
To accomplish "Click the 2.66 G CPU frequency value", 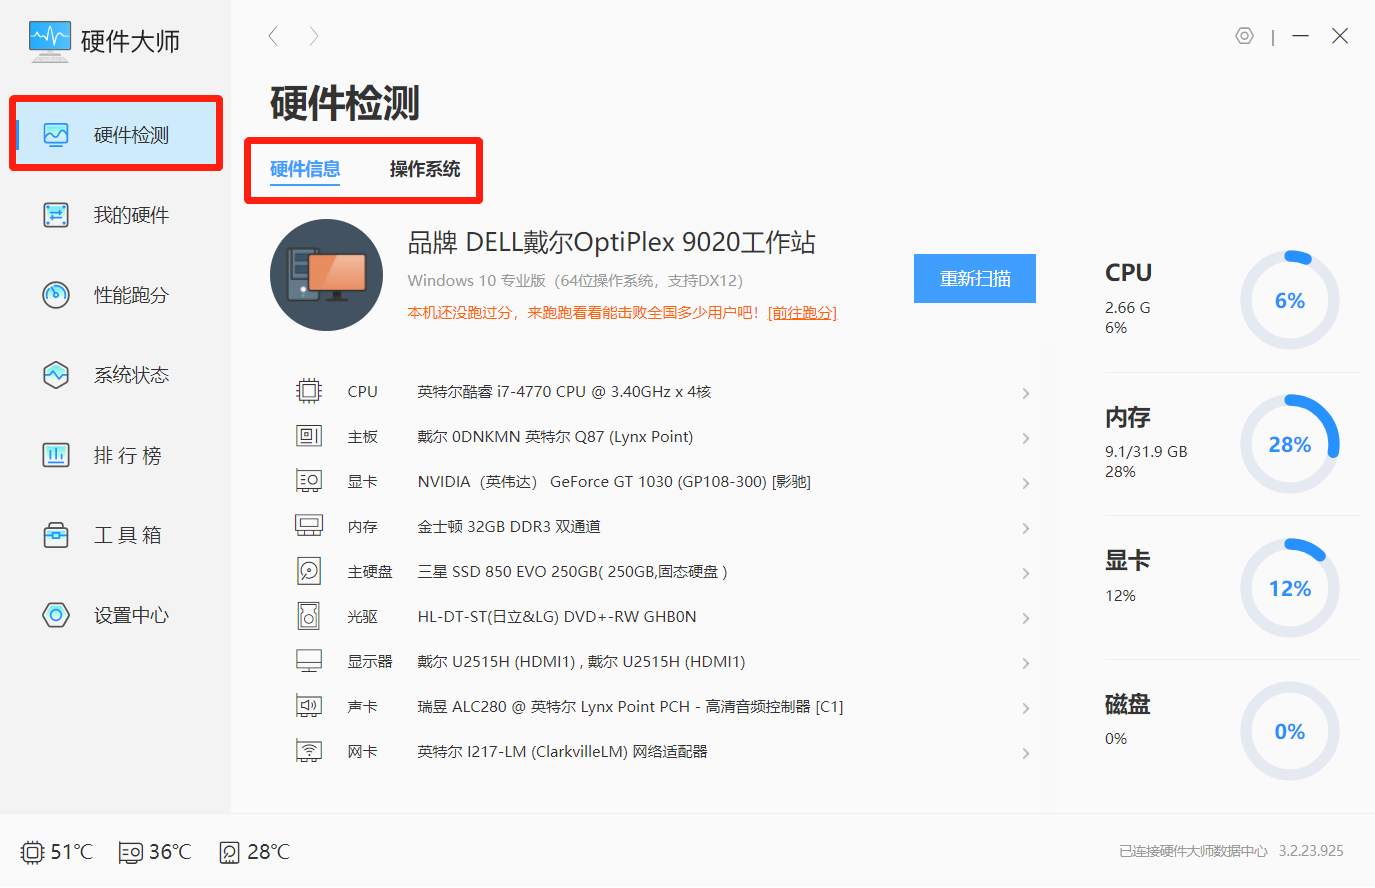I will [x=1128, y=307].
